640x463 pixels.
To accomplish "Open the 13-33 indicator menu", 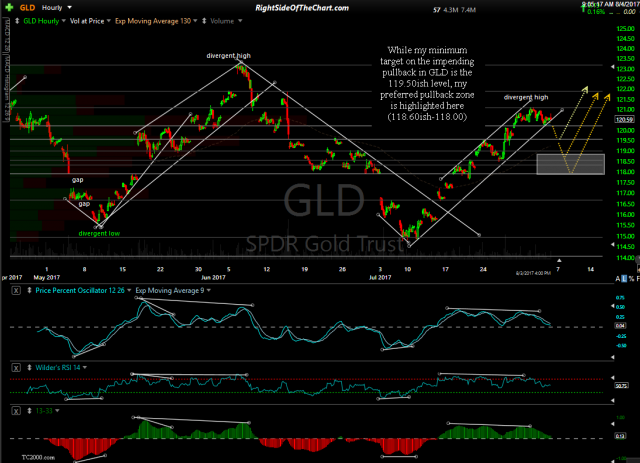I will pos(47,411).
